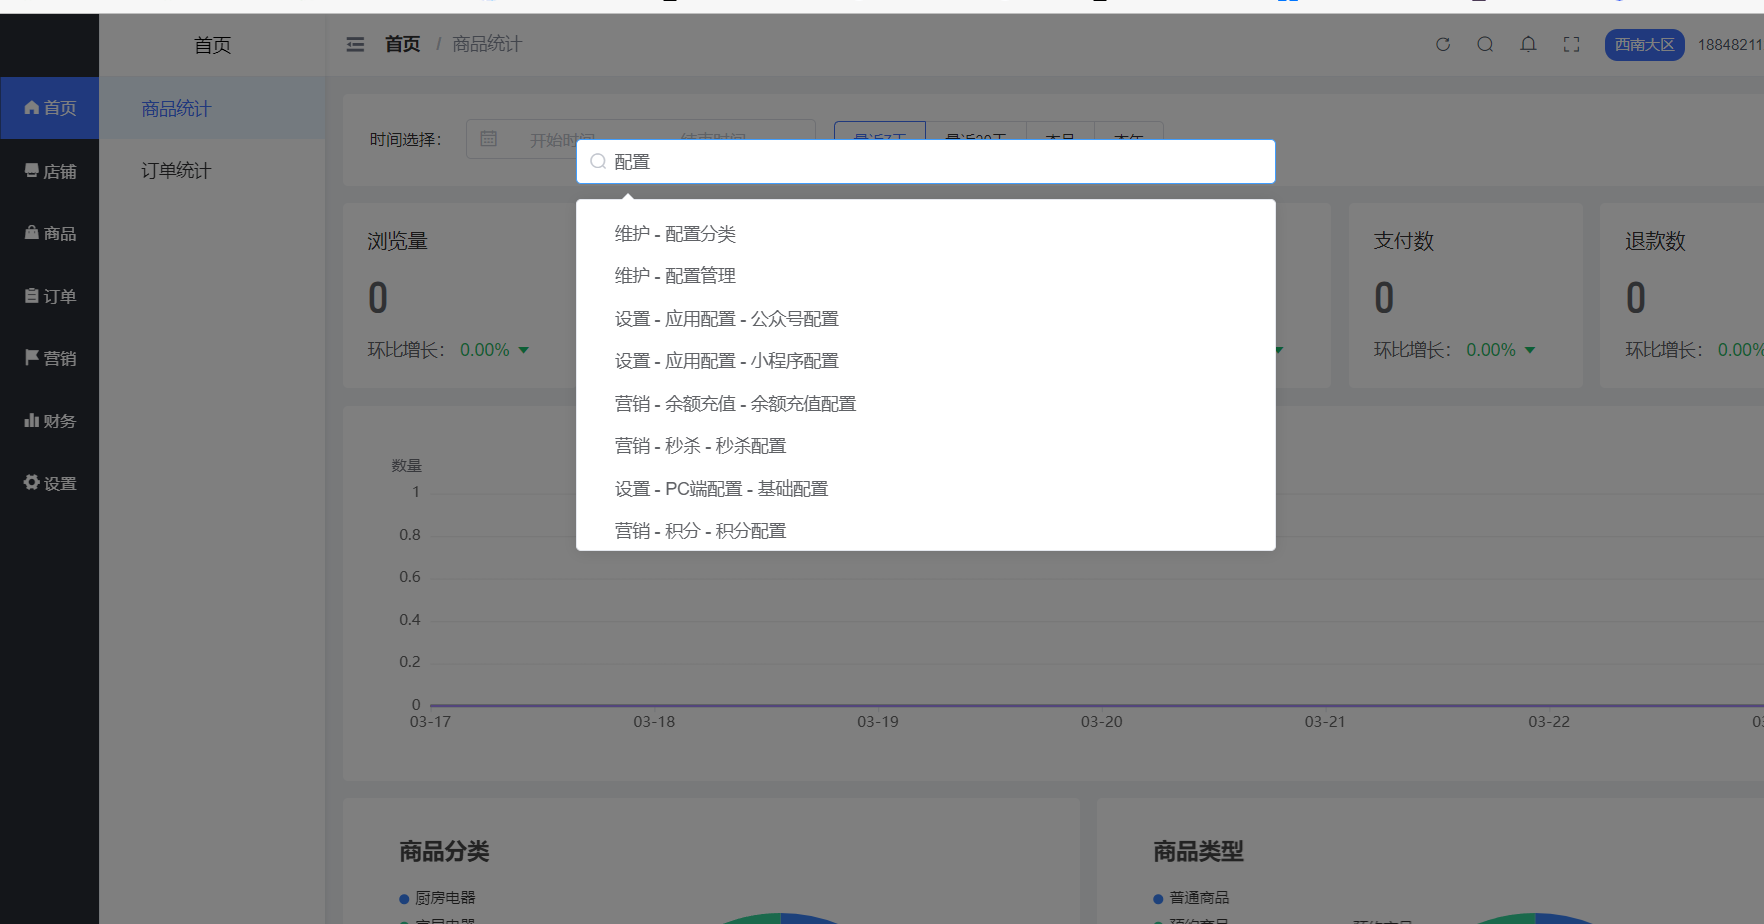This screenshot has width=1764, height=924.
Task: Open 店铺 in the left sidebar
Action: click(50, 171)
